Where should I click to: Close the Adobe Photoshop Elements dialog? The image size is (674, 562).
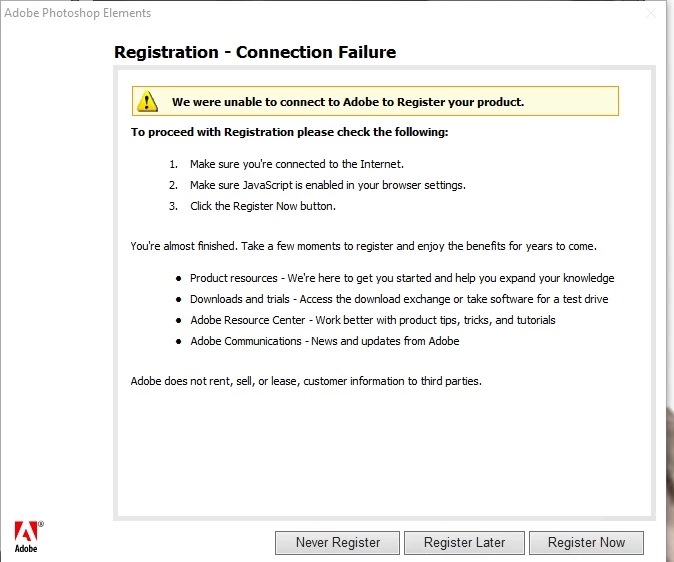click(651, 13)
